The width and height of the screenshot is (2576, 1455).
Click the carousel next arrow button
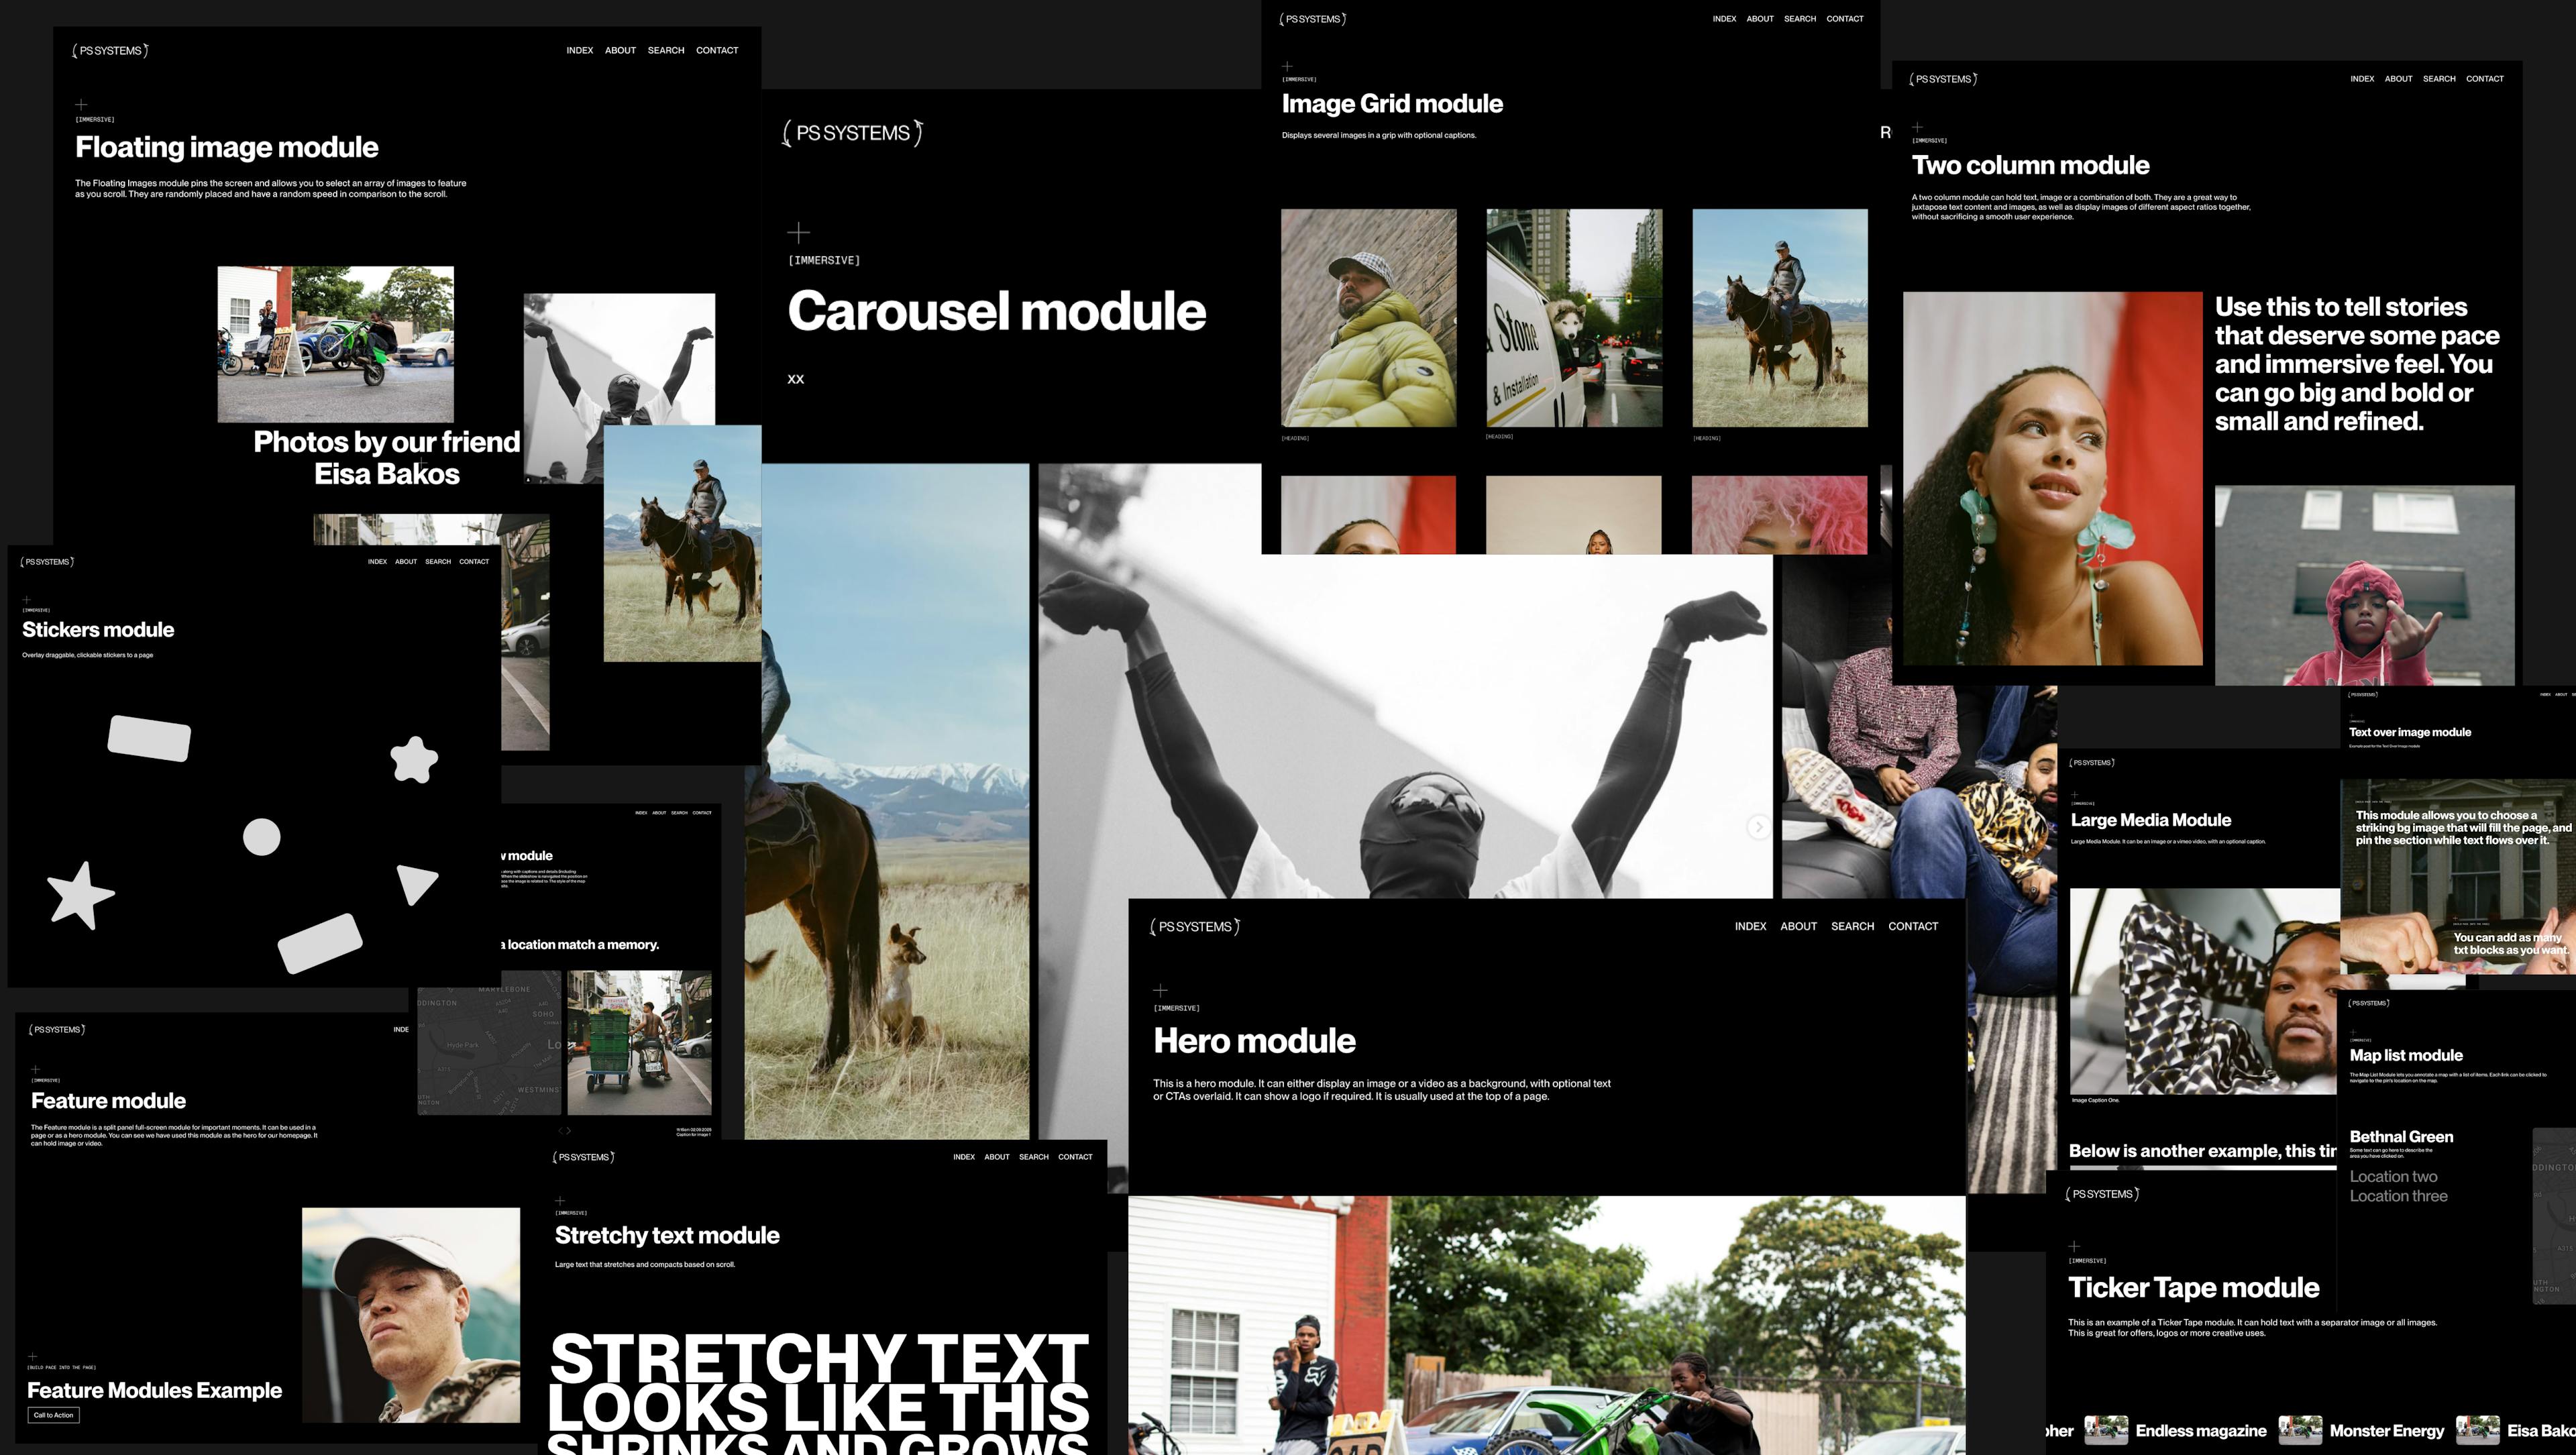click(1758, 827)
